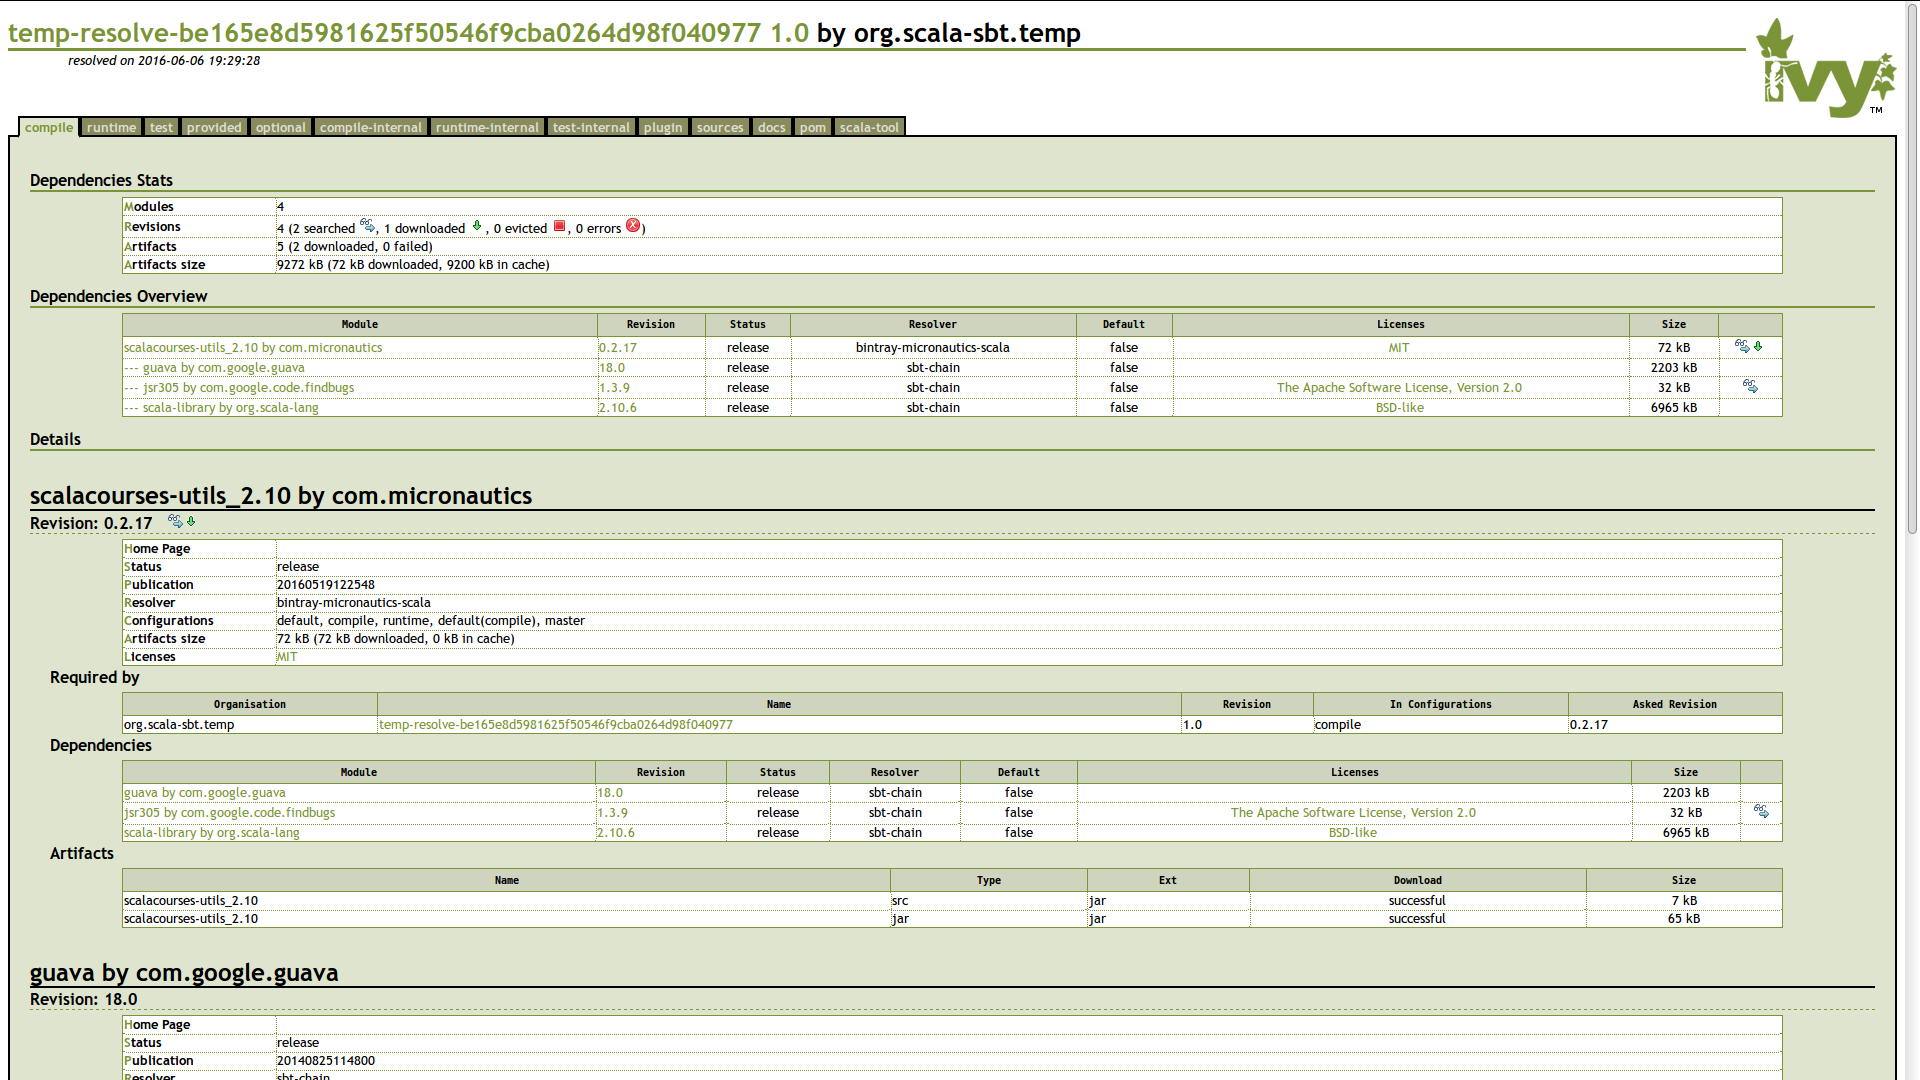
Task: Switch to the runtime tab
Action: click(111, 127)
